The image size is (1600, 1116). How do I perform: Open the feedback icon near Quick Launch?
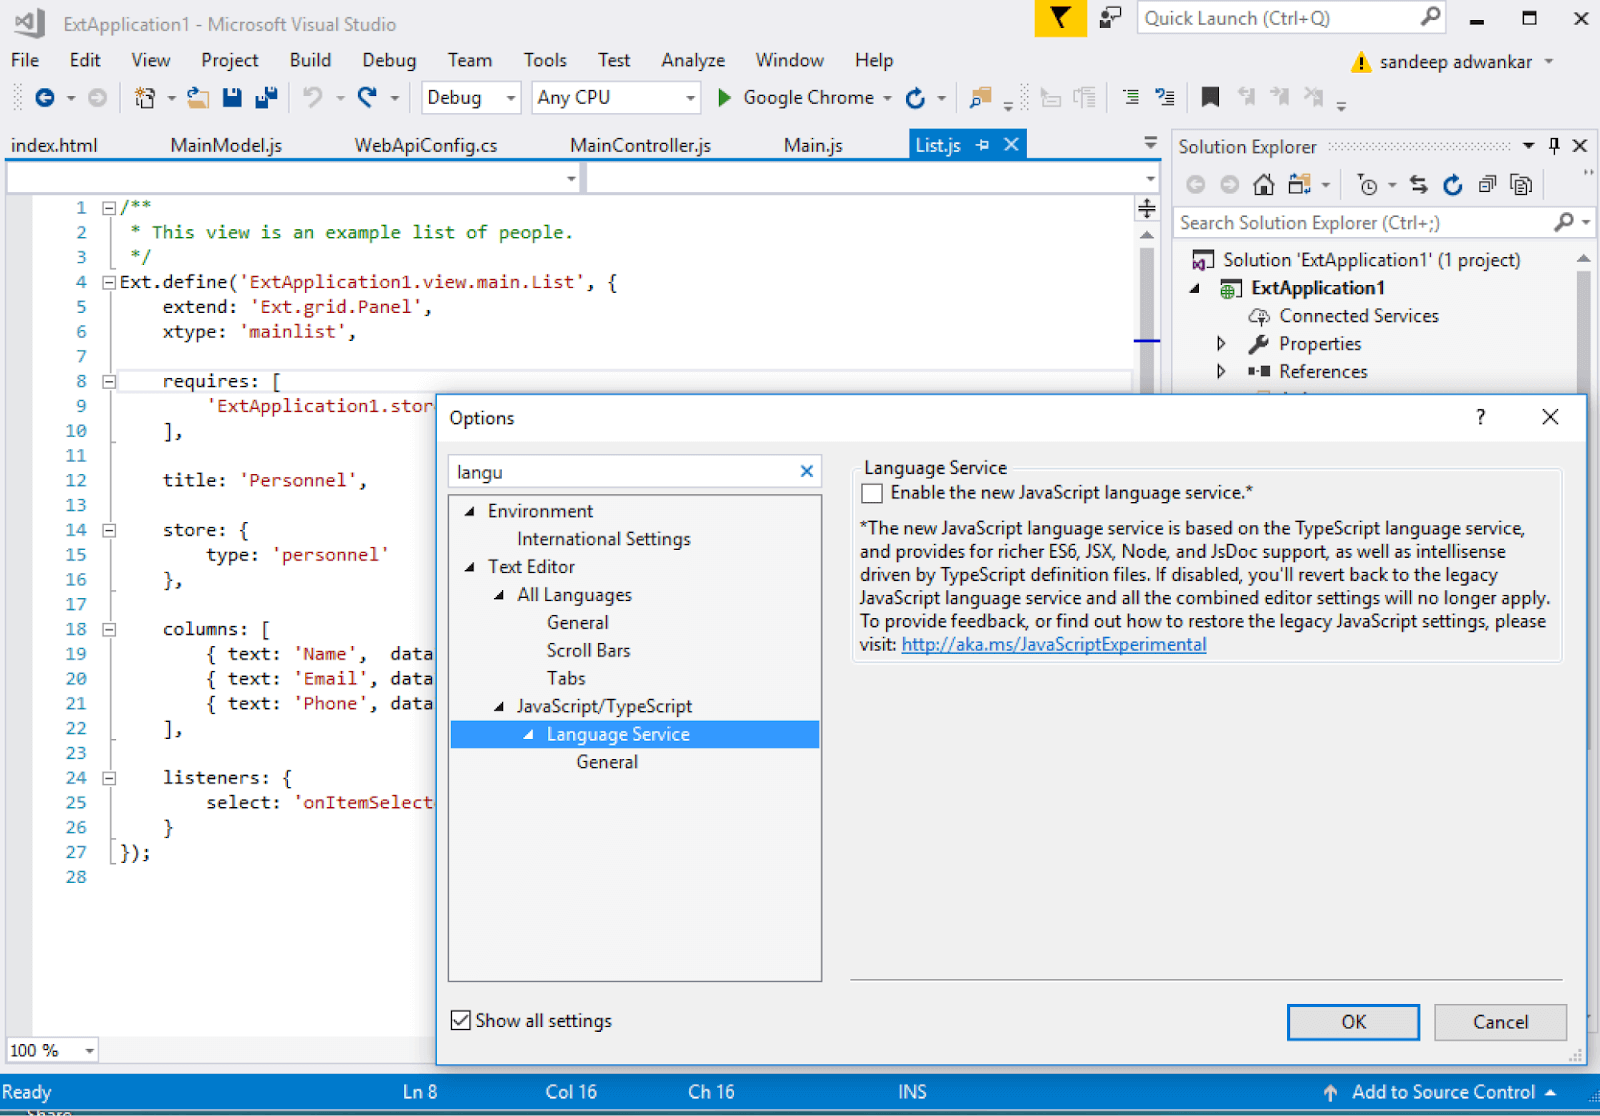tap(1110, 18)
